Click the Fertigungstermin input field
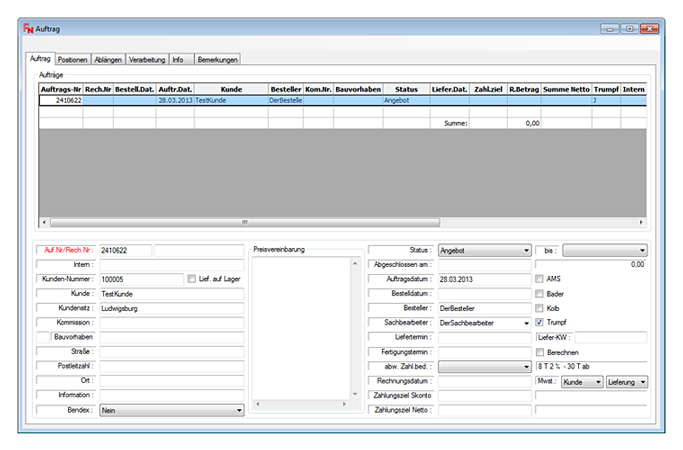The width and height of the screenshot is (683, 450). pyautogui.click(x=484, y=352)
